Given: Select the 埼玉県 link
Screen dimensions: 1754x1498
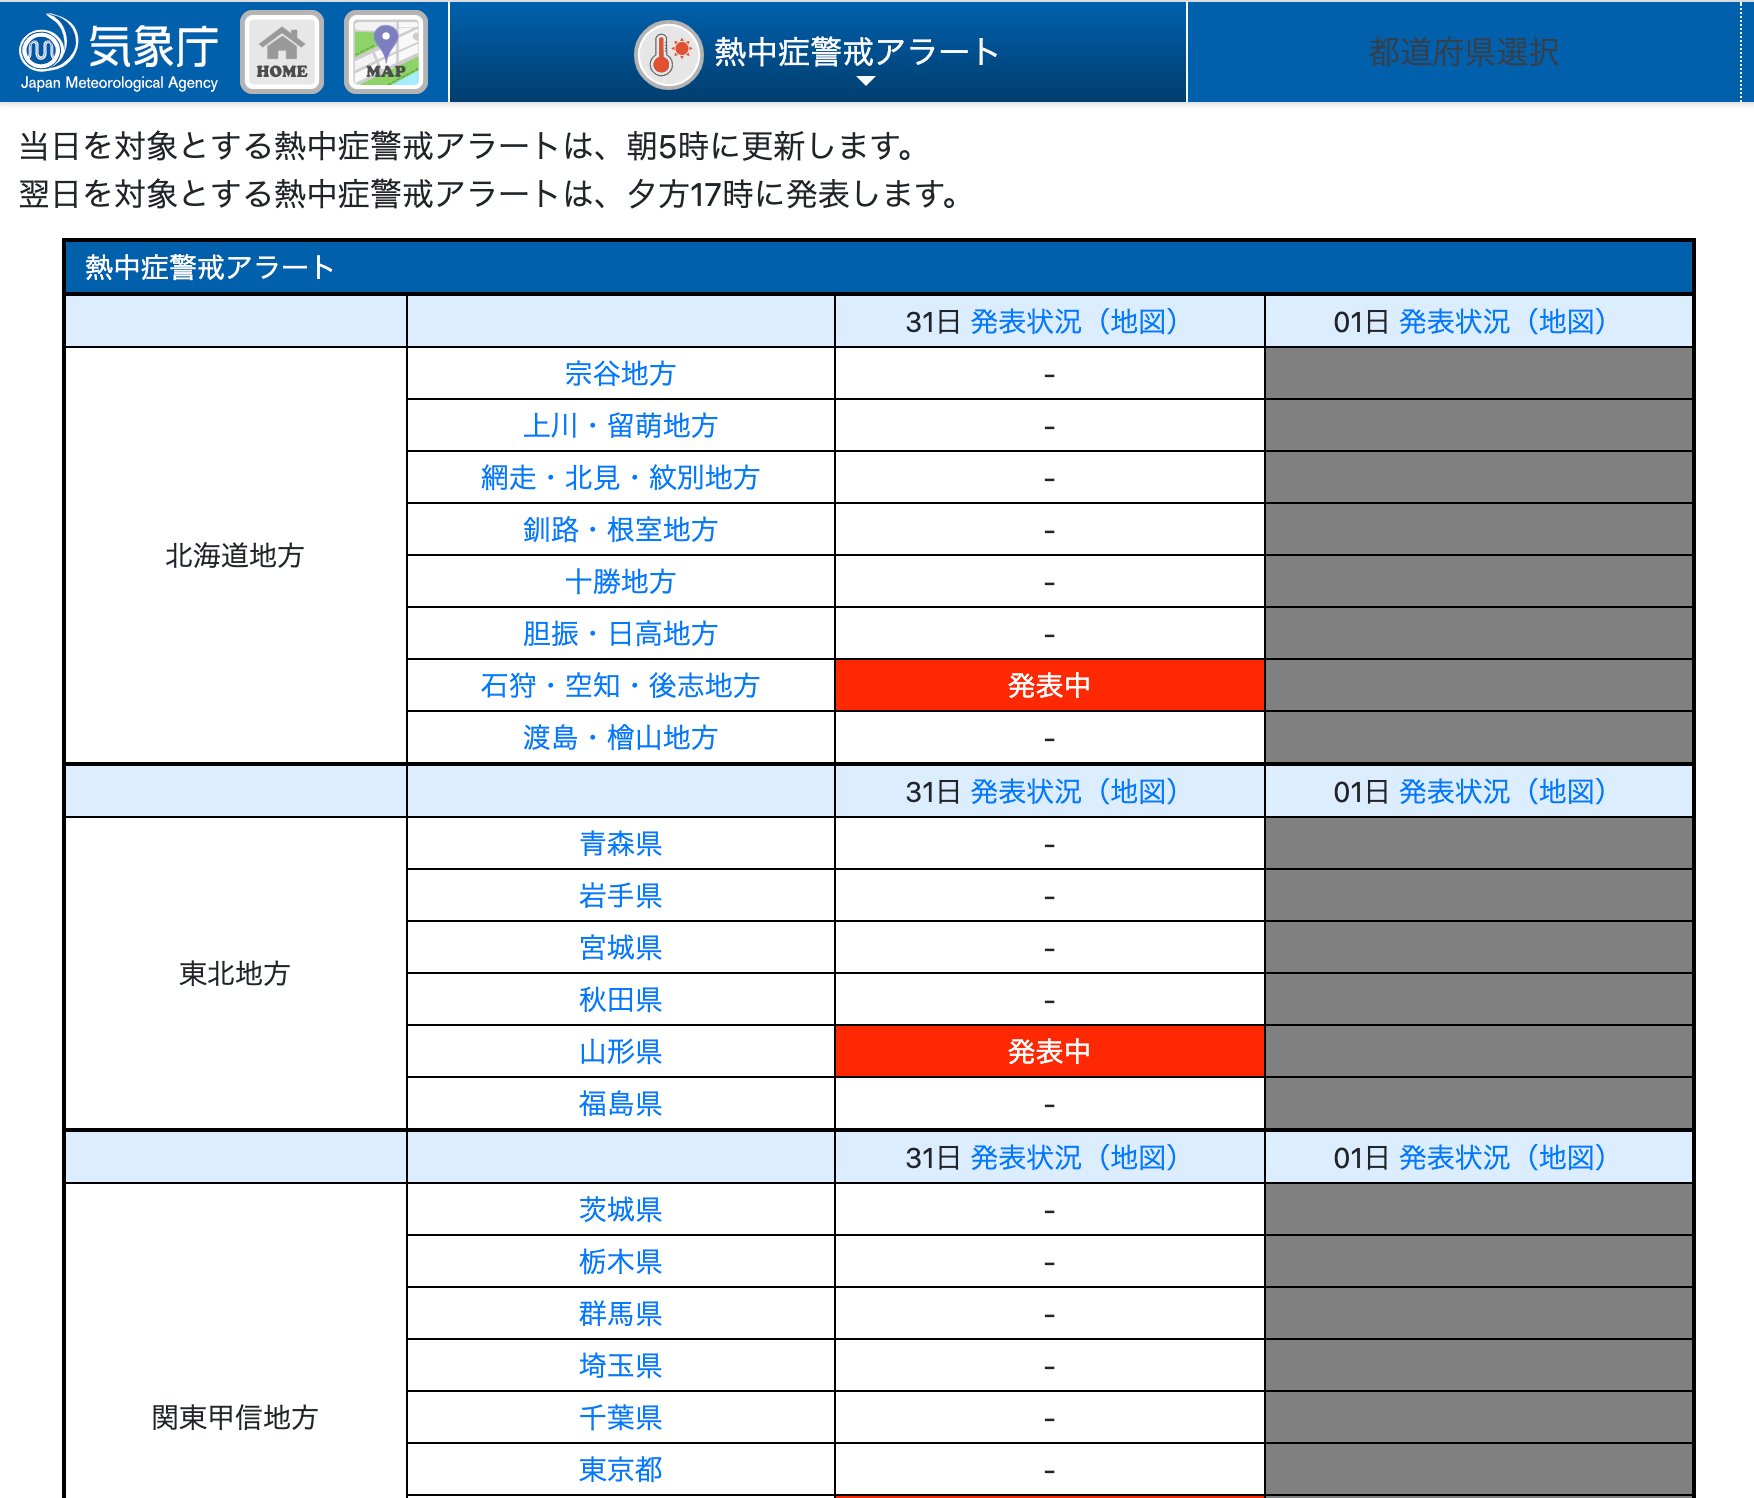Looking at the screenshot, I should coord(620,1366).
